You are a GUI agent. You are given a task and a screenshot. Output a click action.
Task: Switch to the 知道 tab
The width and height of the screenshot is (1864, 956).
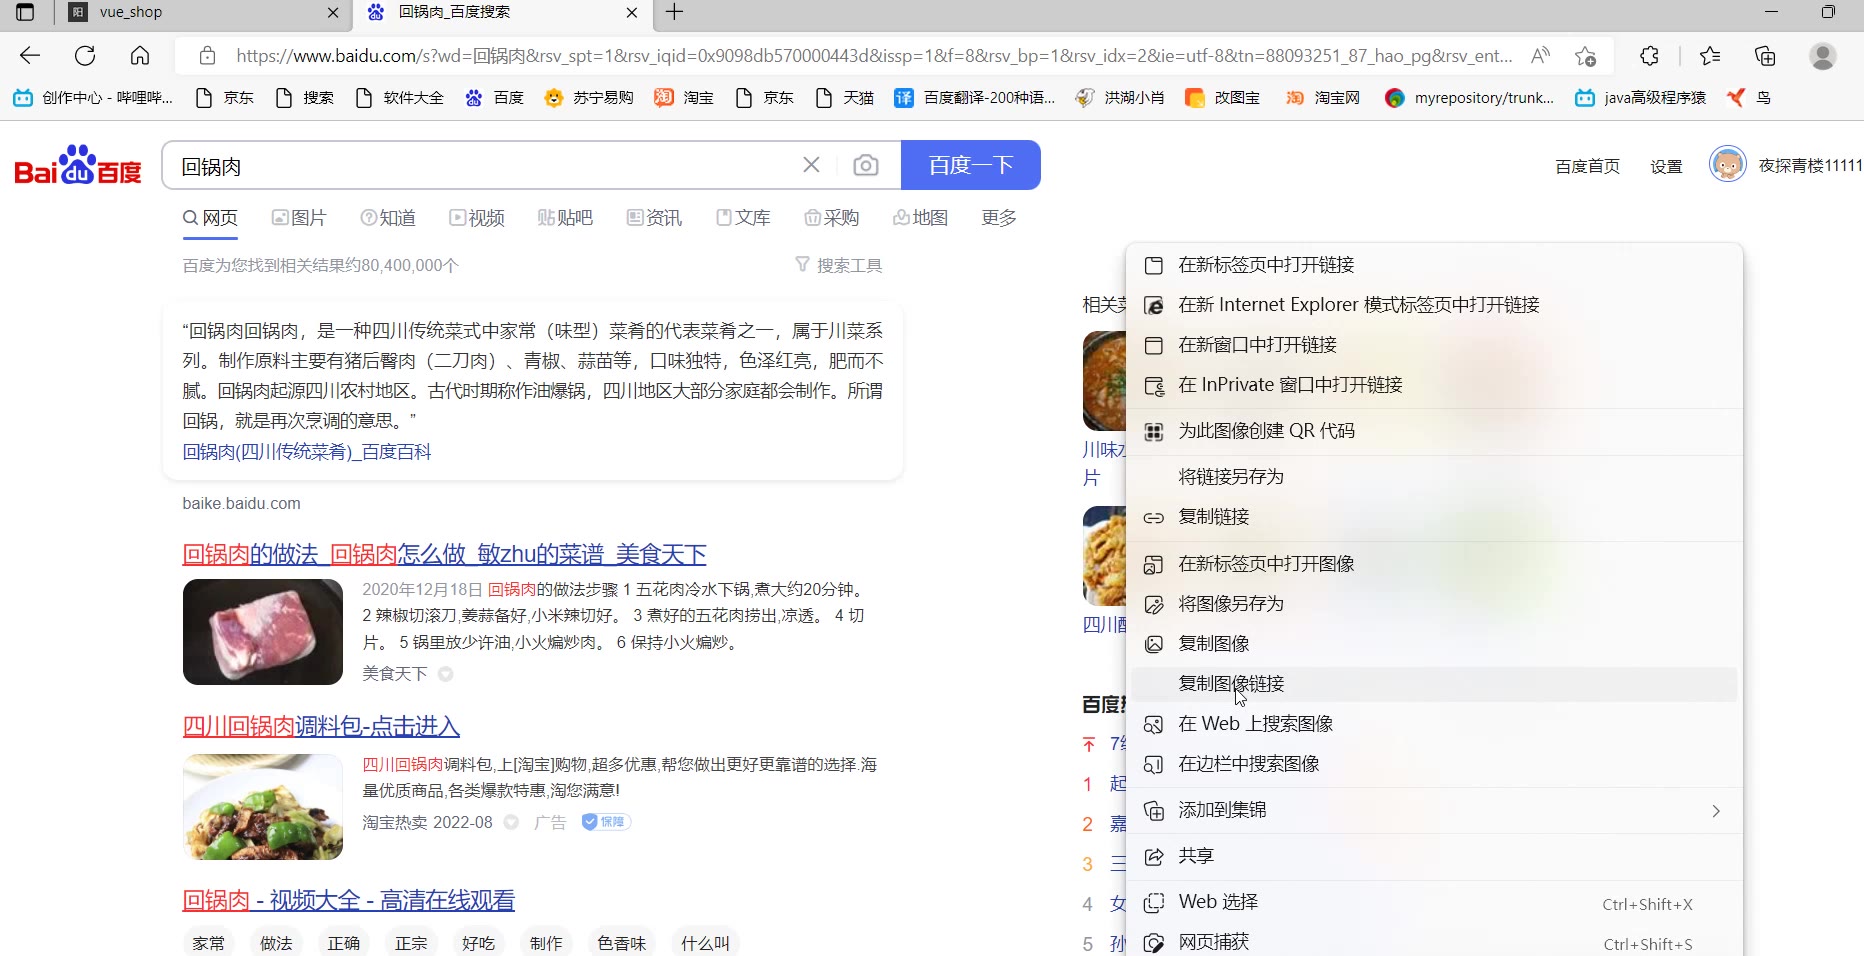point(388,218)
